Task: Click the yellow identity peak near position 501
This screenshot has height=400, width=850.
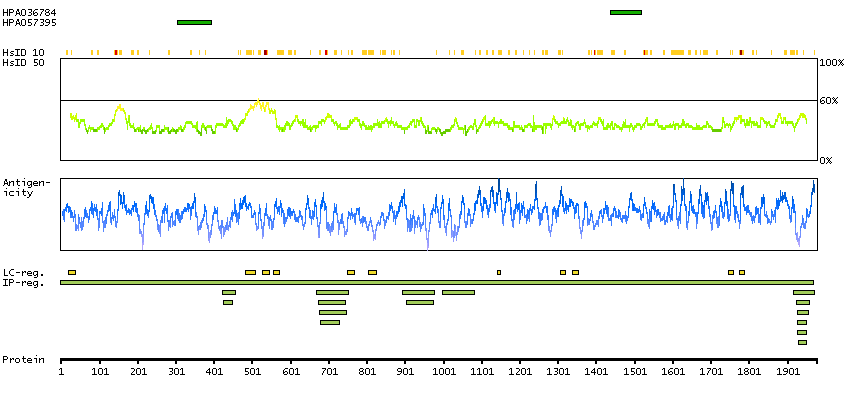Action: point(258,103)
